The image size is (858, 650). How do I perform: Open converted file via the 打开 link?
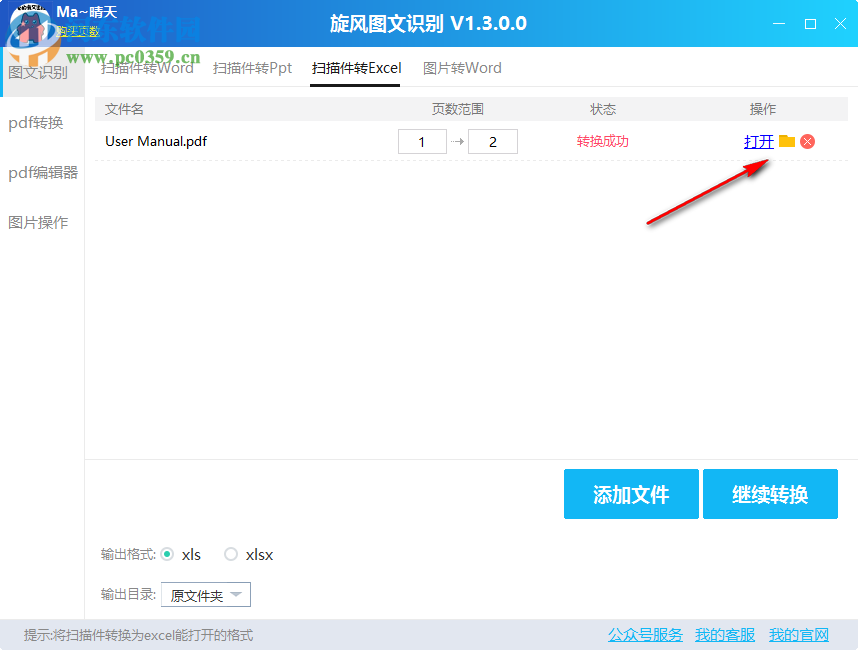(758, 141)
